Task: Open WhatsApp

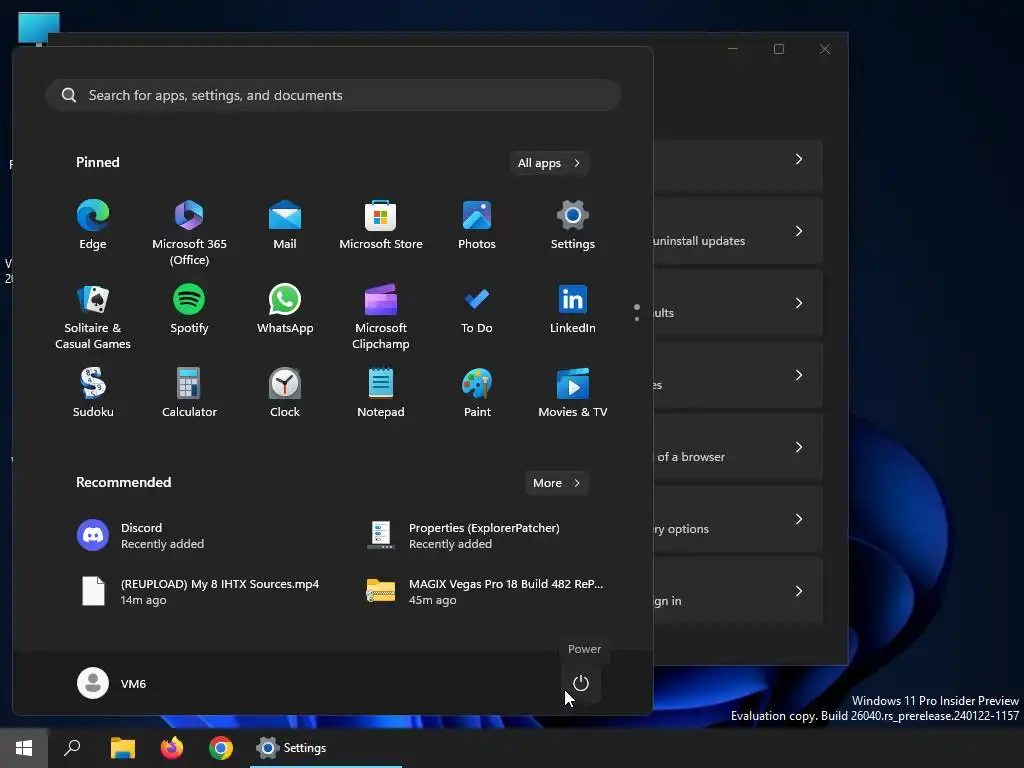Action: point(285,310)
